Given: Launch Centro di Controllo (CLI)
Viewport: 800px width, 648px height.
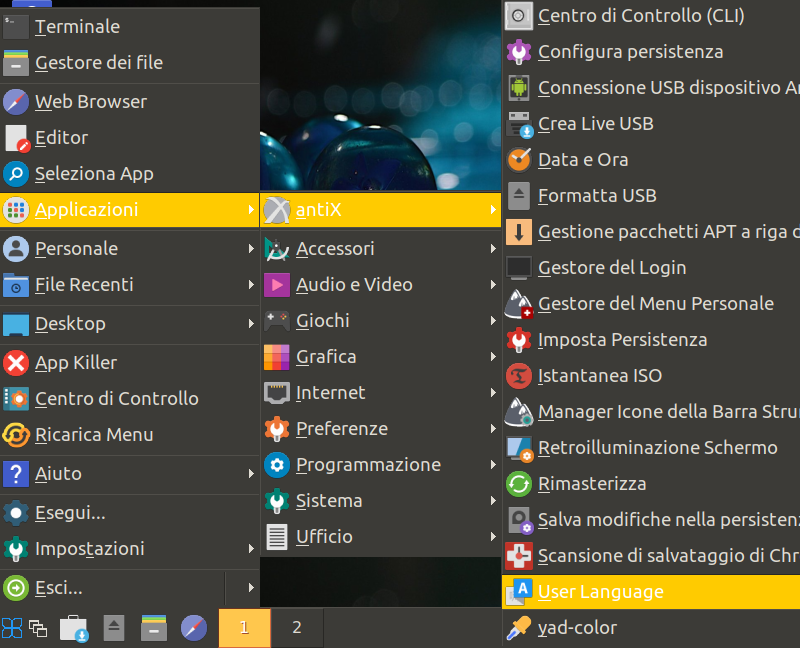Looking at the screenshot, I should click(651, 16).
